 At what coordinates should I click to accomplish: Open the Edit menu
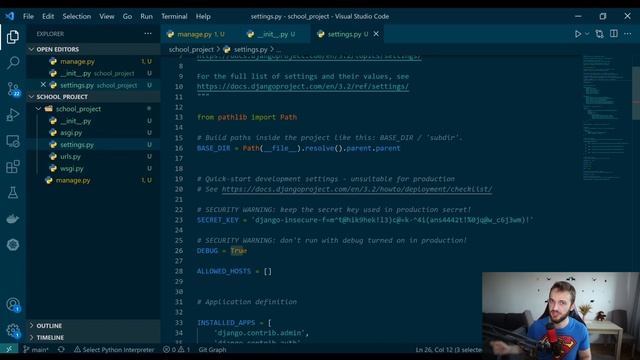[x=48, y=16]
